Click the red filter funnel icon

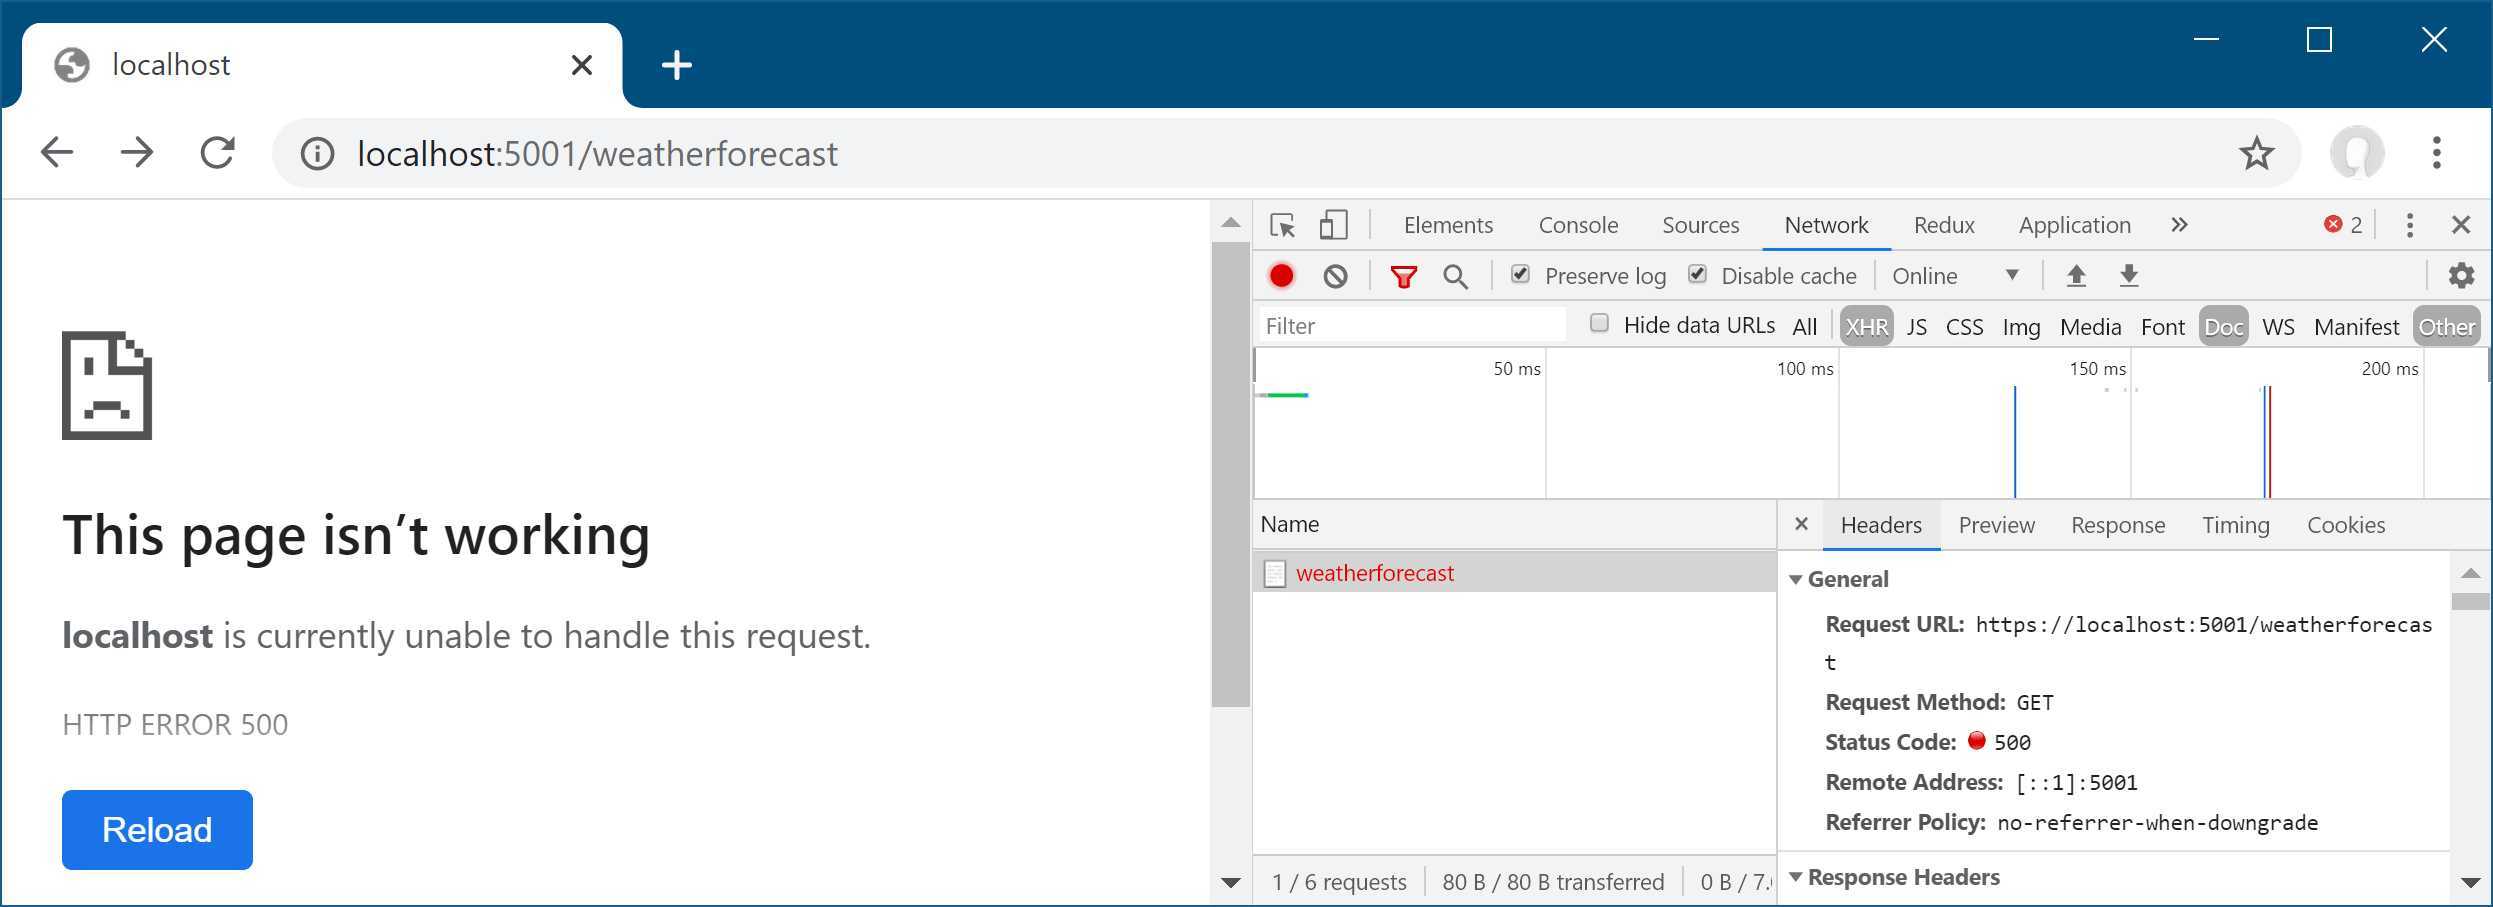click(1404, 277)
